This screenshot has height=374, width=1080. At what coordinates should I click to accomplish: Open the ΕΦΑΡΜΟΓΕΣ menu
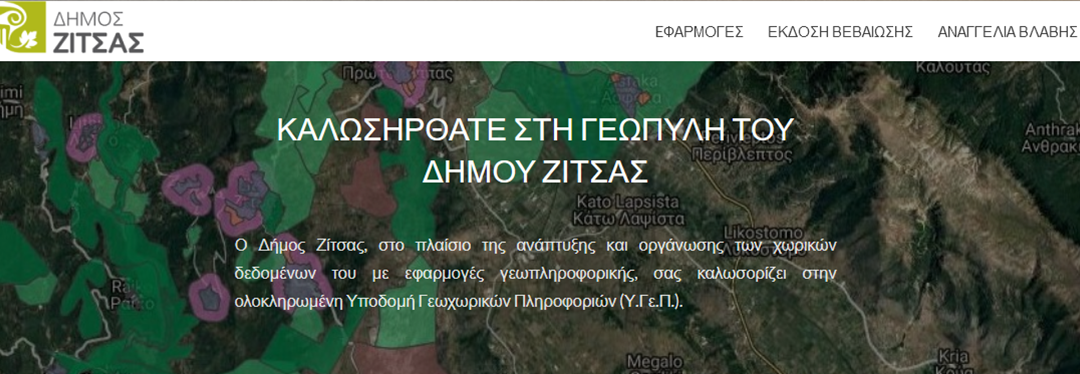tap(699, 32)
